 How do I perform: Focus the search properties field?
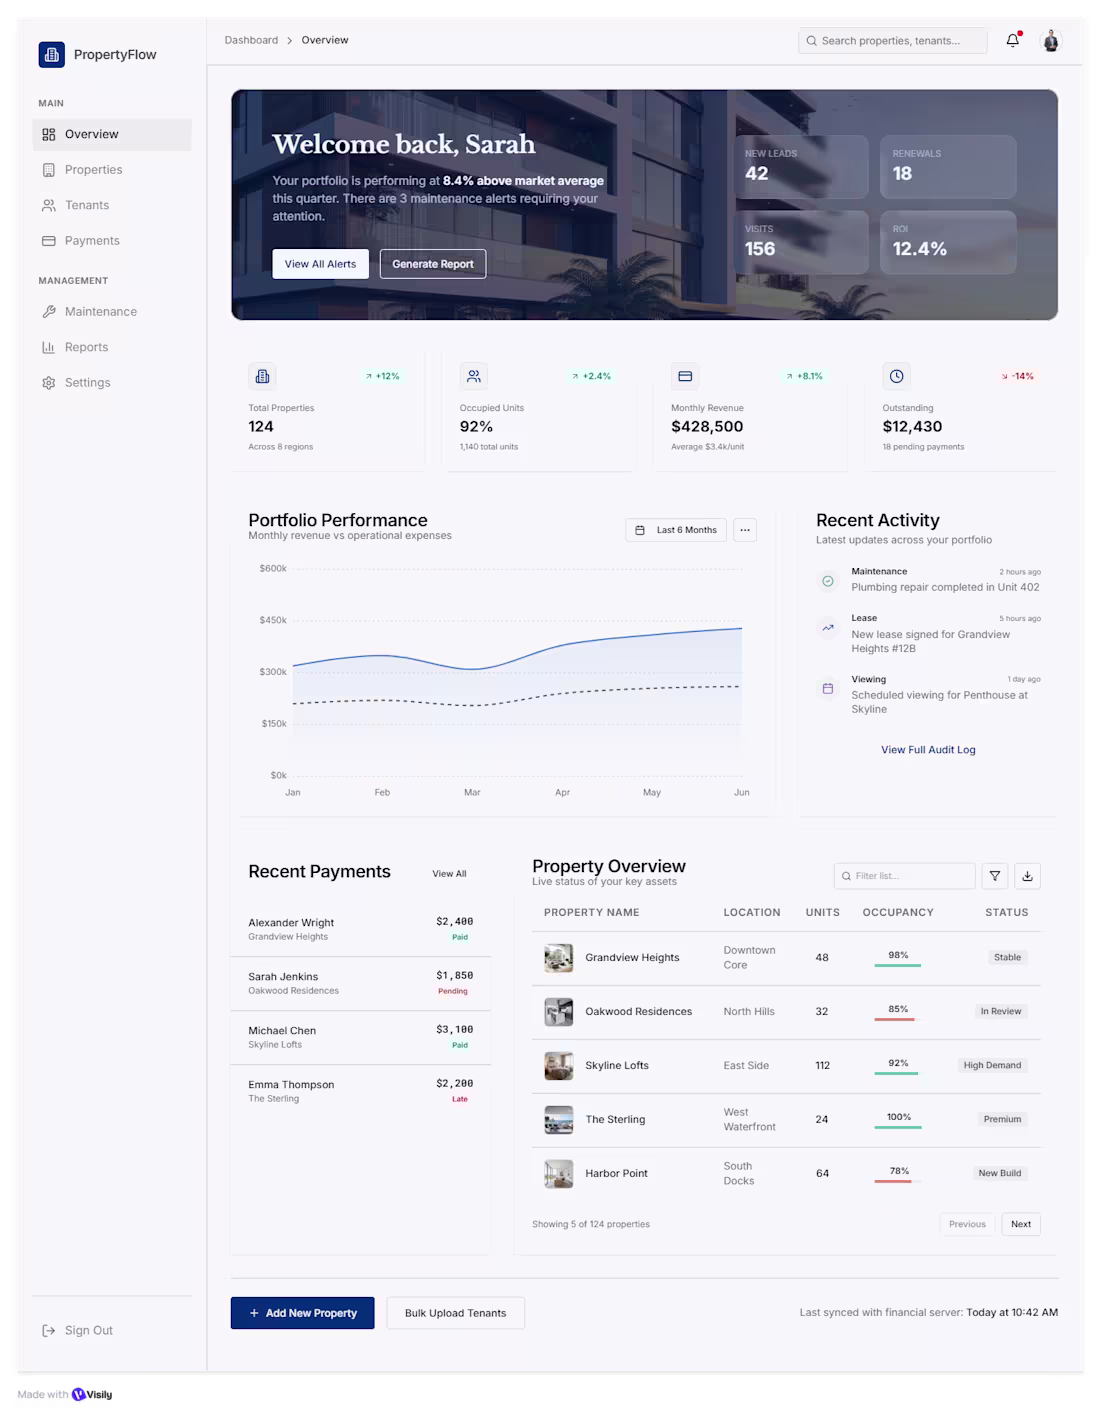pos(892,41)
